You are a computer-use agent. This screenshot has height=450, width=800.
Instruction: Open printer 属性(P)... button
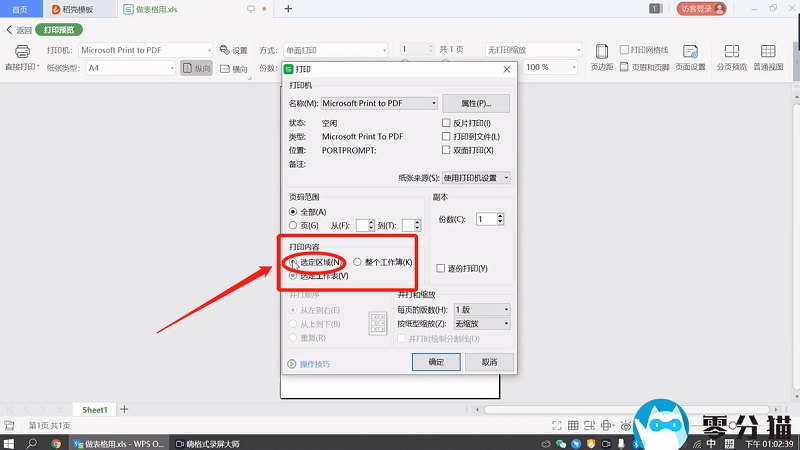pyautogui.click(x=476, y=103)
